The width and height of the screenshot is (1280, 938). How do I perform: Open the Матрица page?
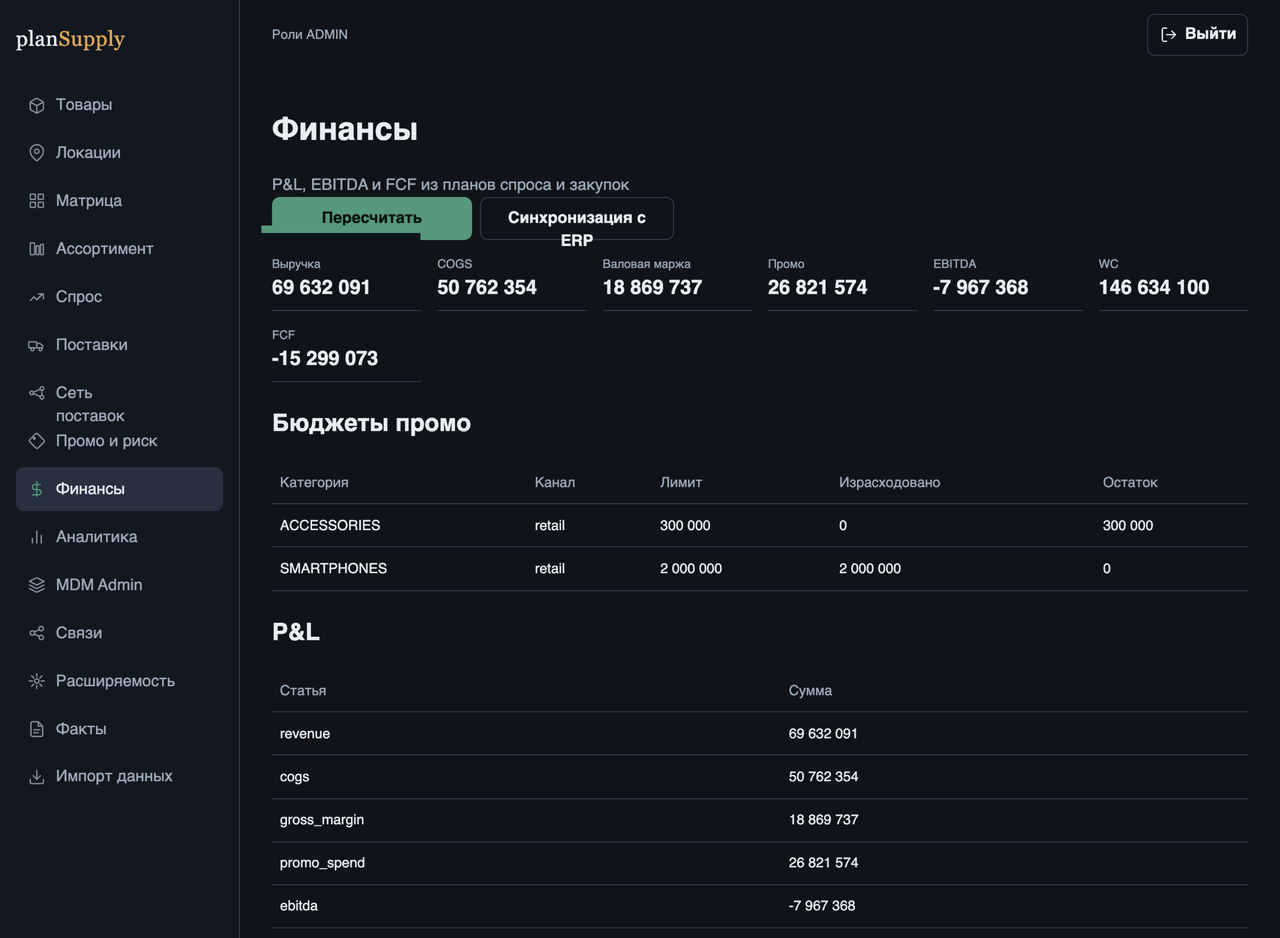tap(119, 201)
